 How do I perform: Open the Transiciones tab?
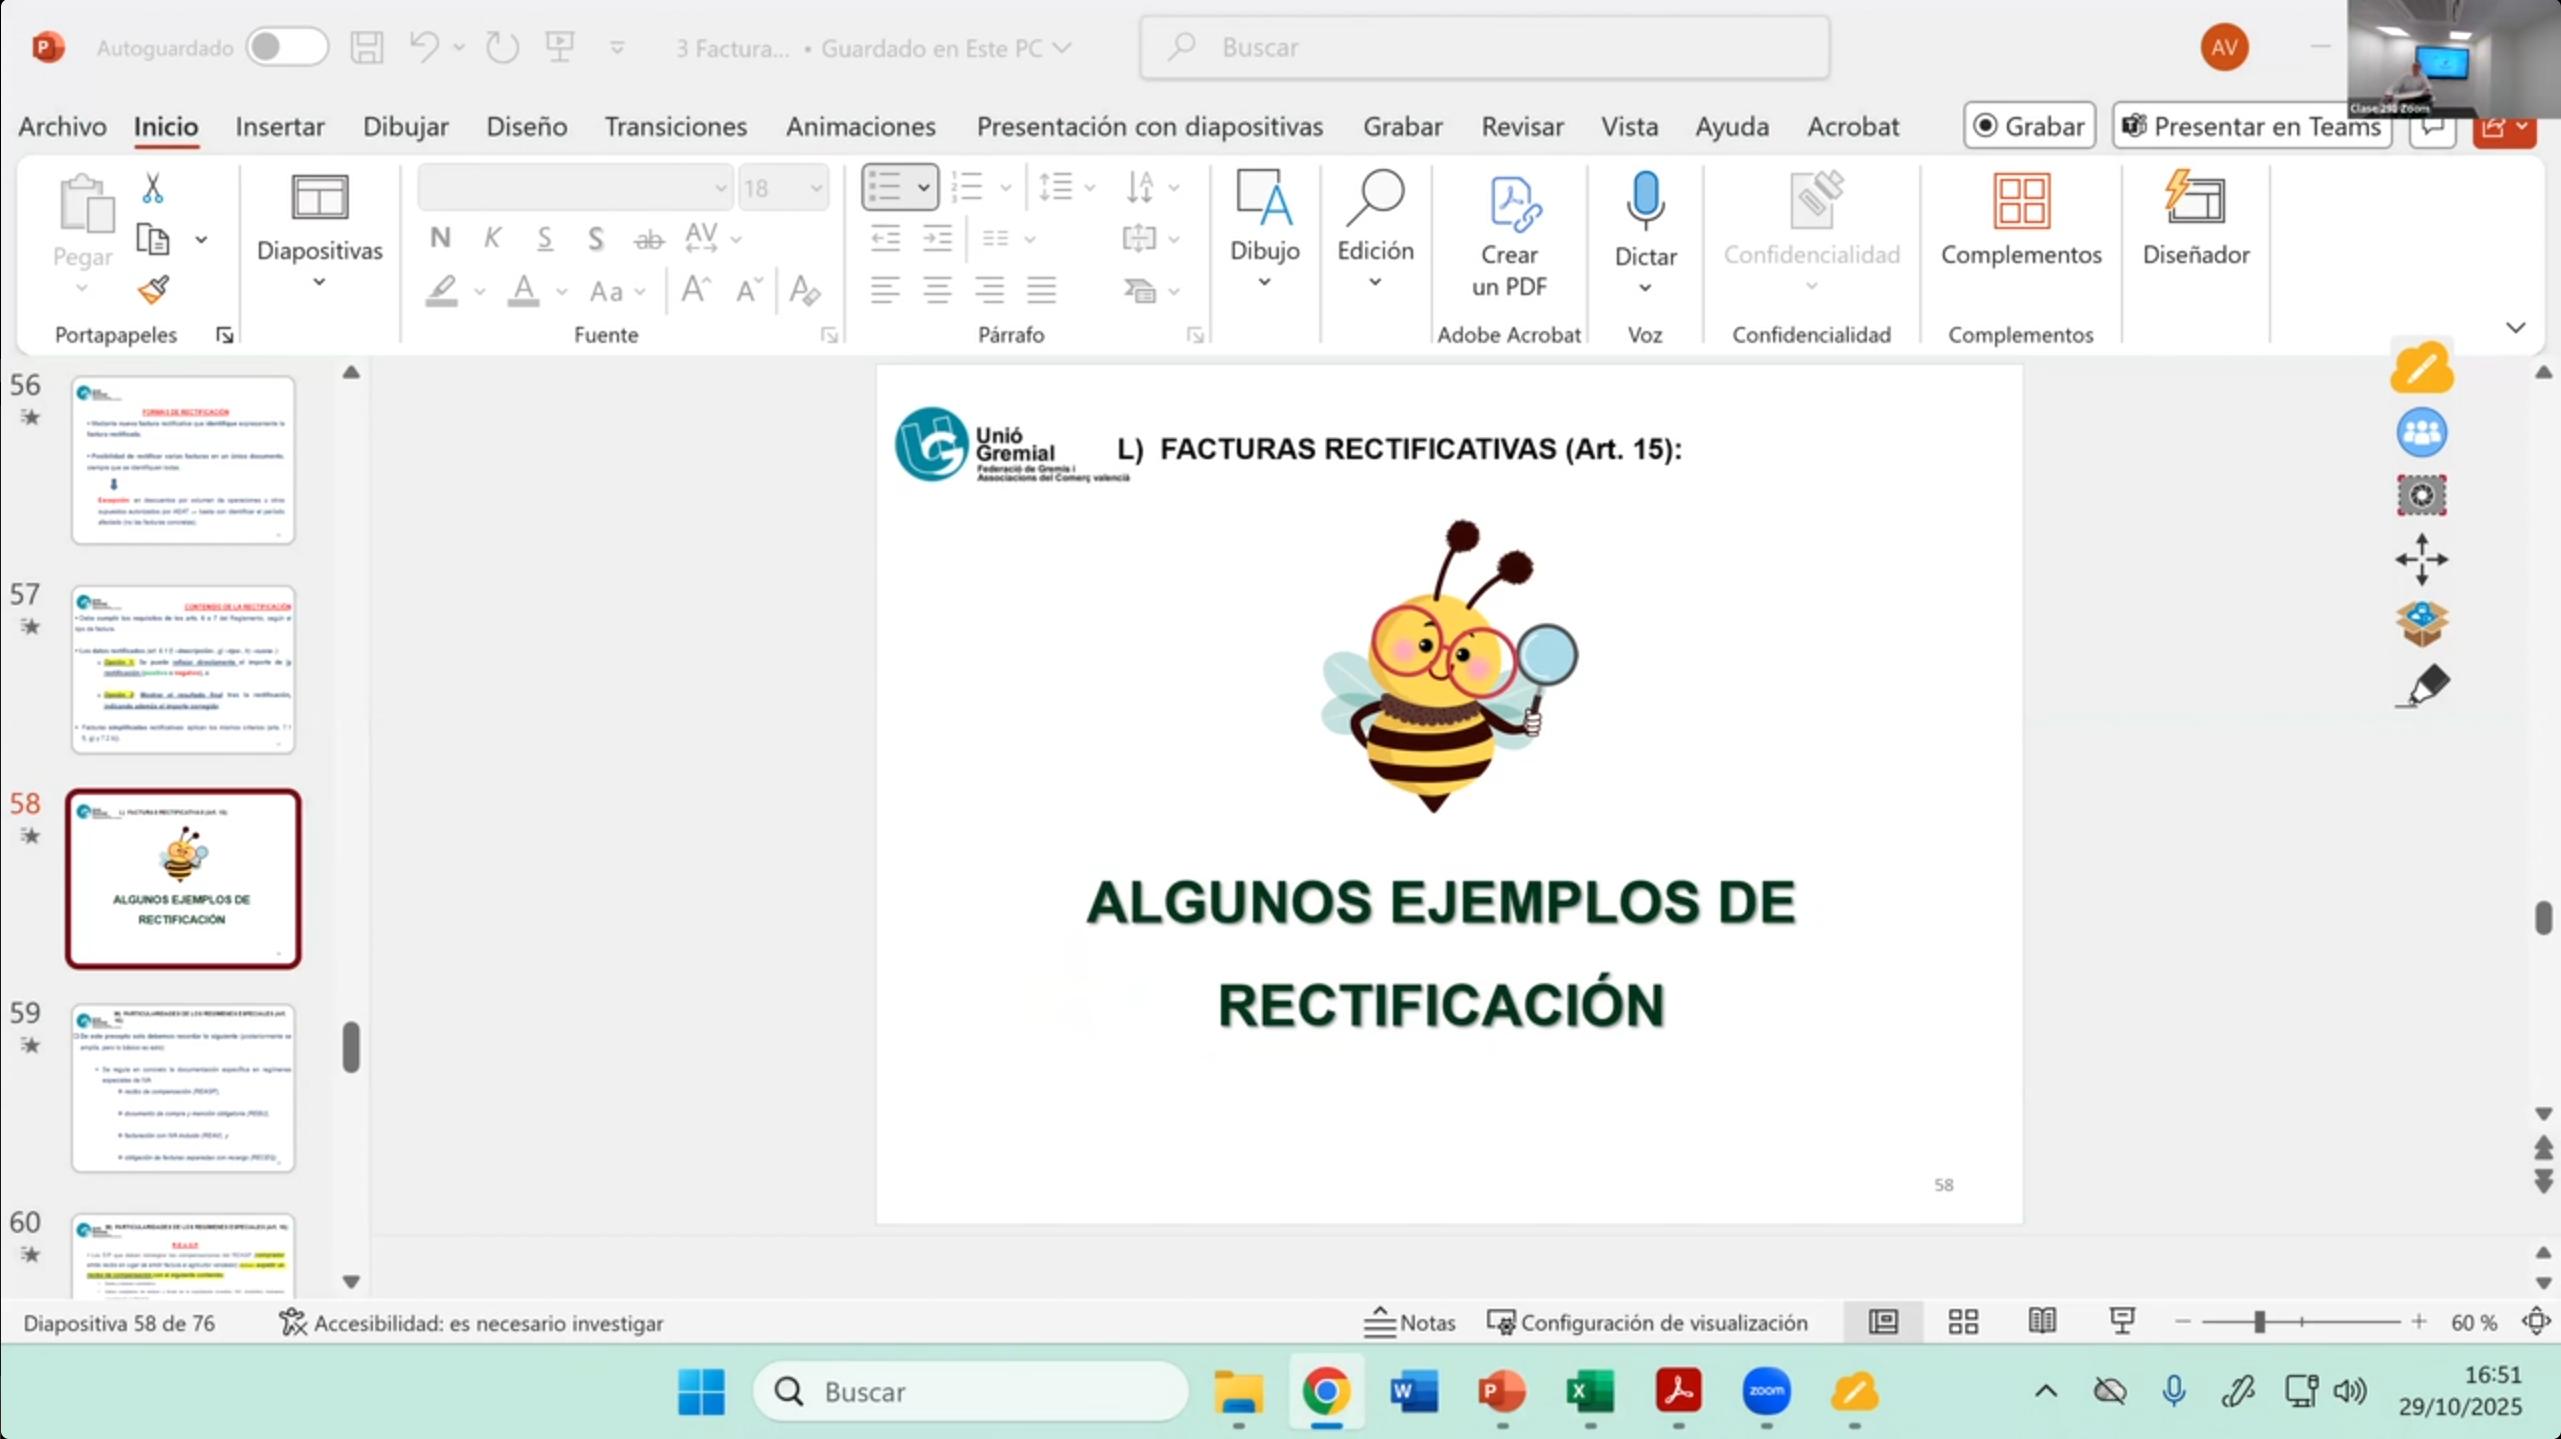675,126
